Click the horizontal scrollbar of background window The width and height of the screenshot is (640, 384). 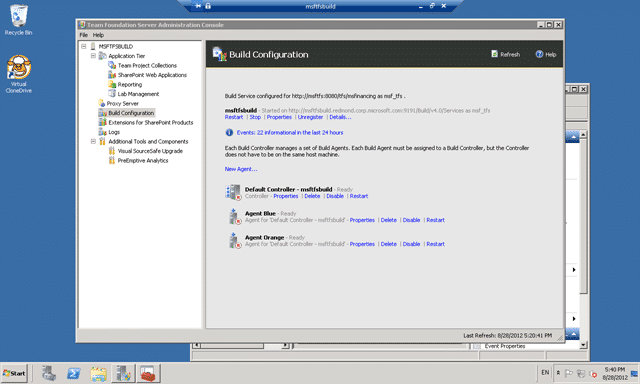(x=240, y=346)
